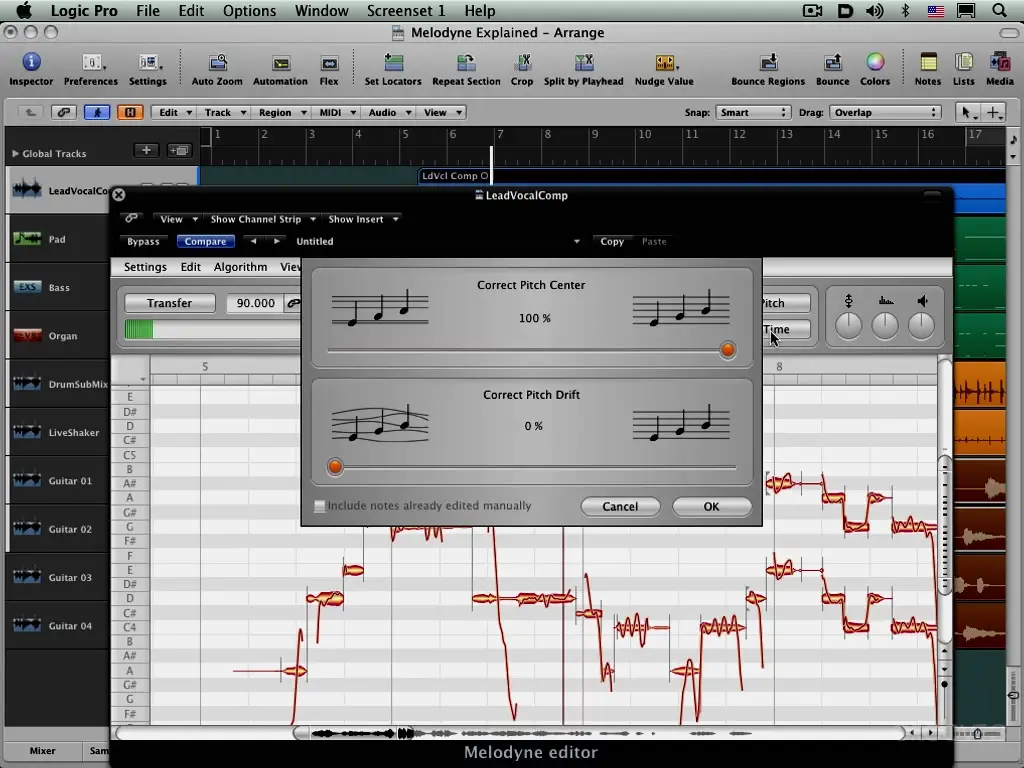Click Correct Pitch Drift slider handle
Screen dimensions: 1024x768
tap(335, 466)
